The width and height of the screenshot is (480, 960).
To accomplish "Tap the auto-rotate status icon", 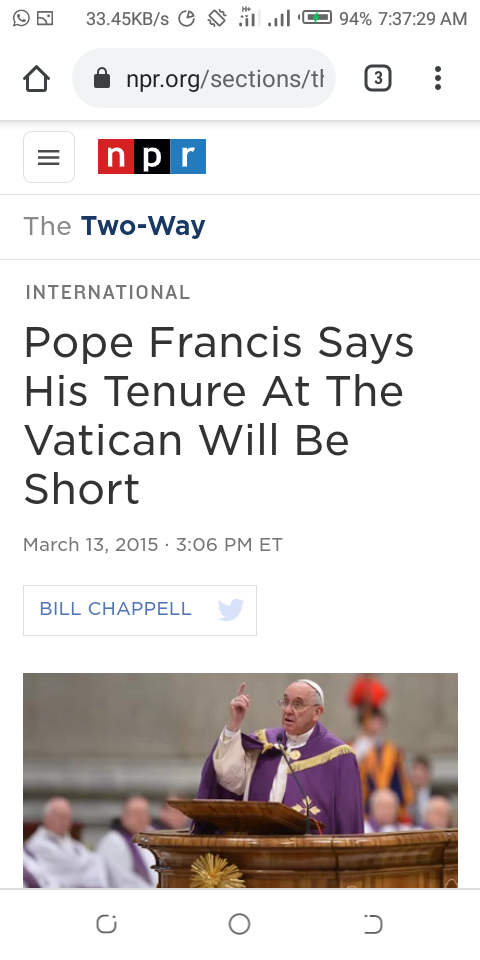I will 217,18.
